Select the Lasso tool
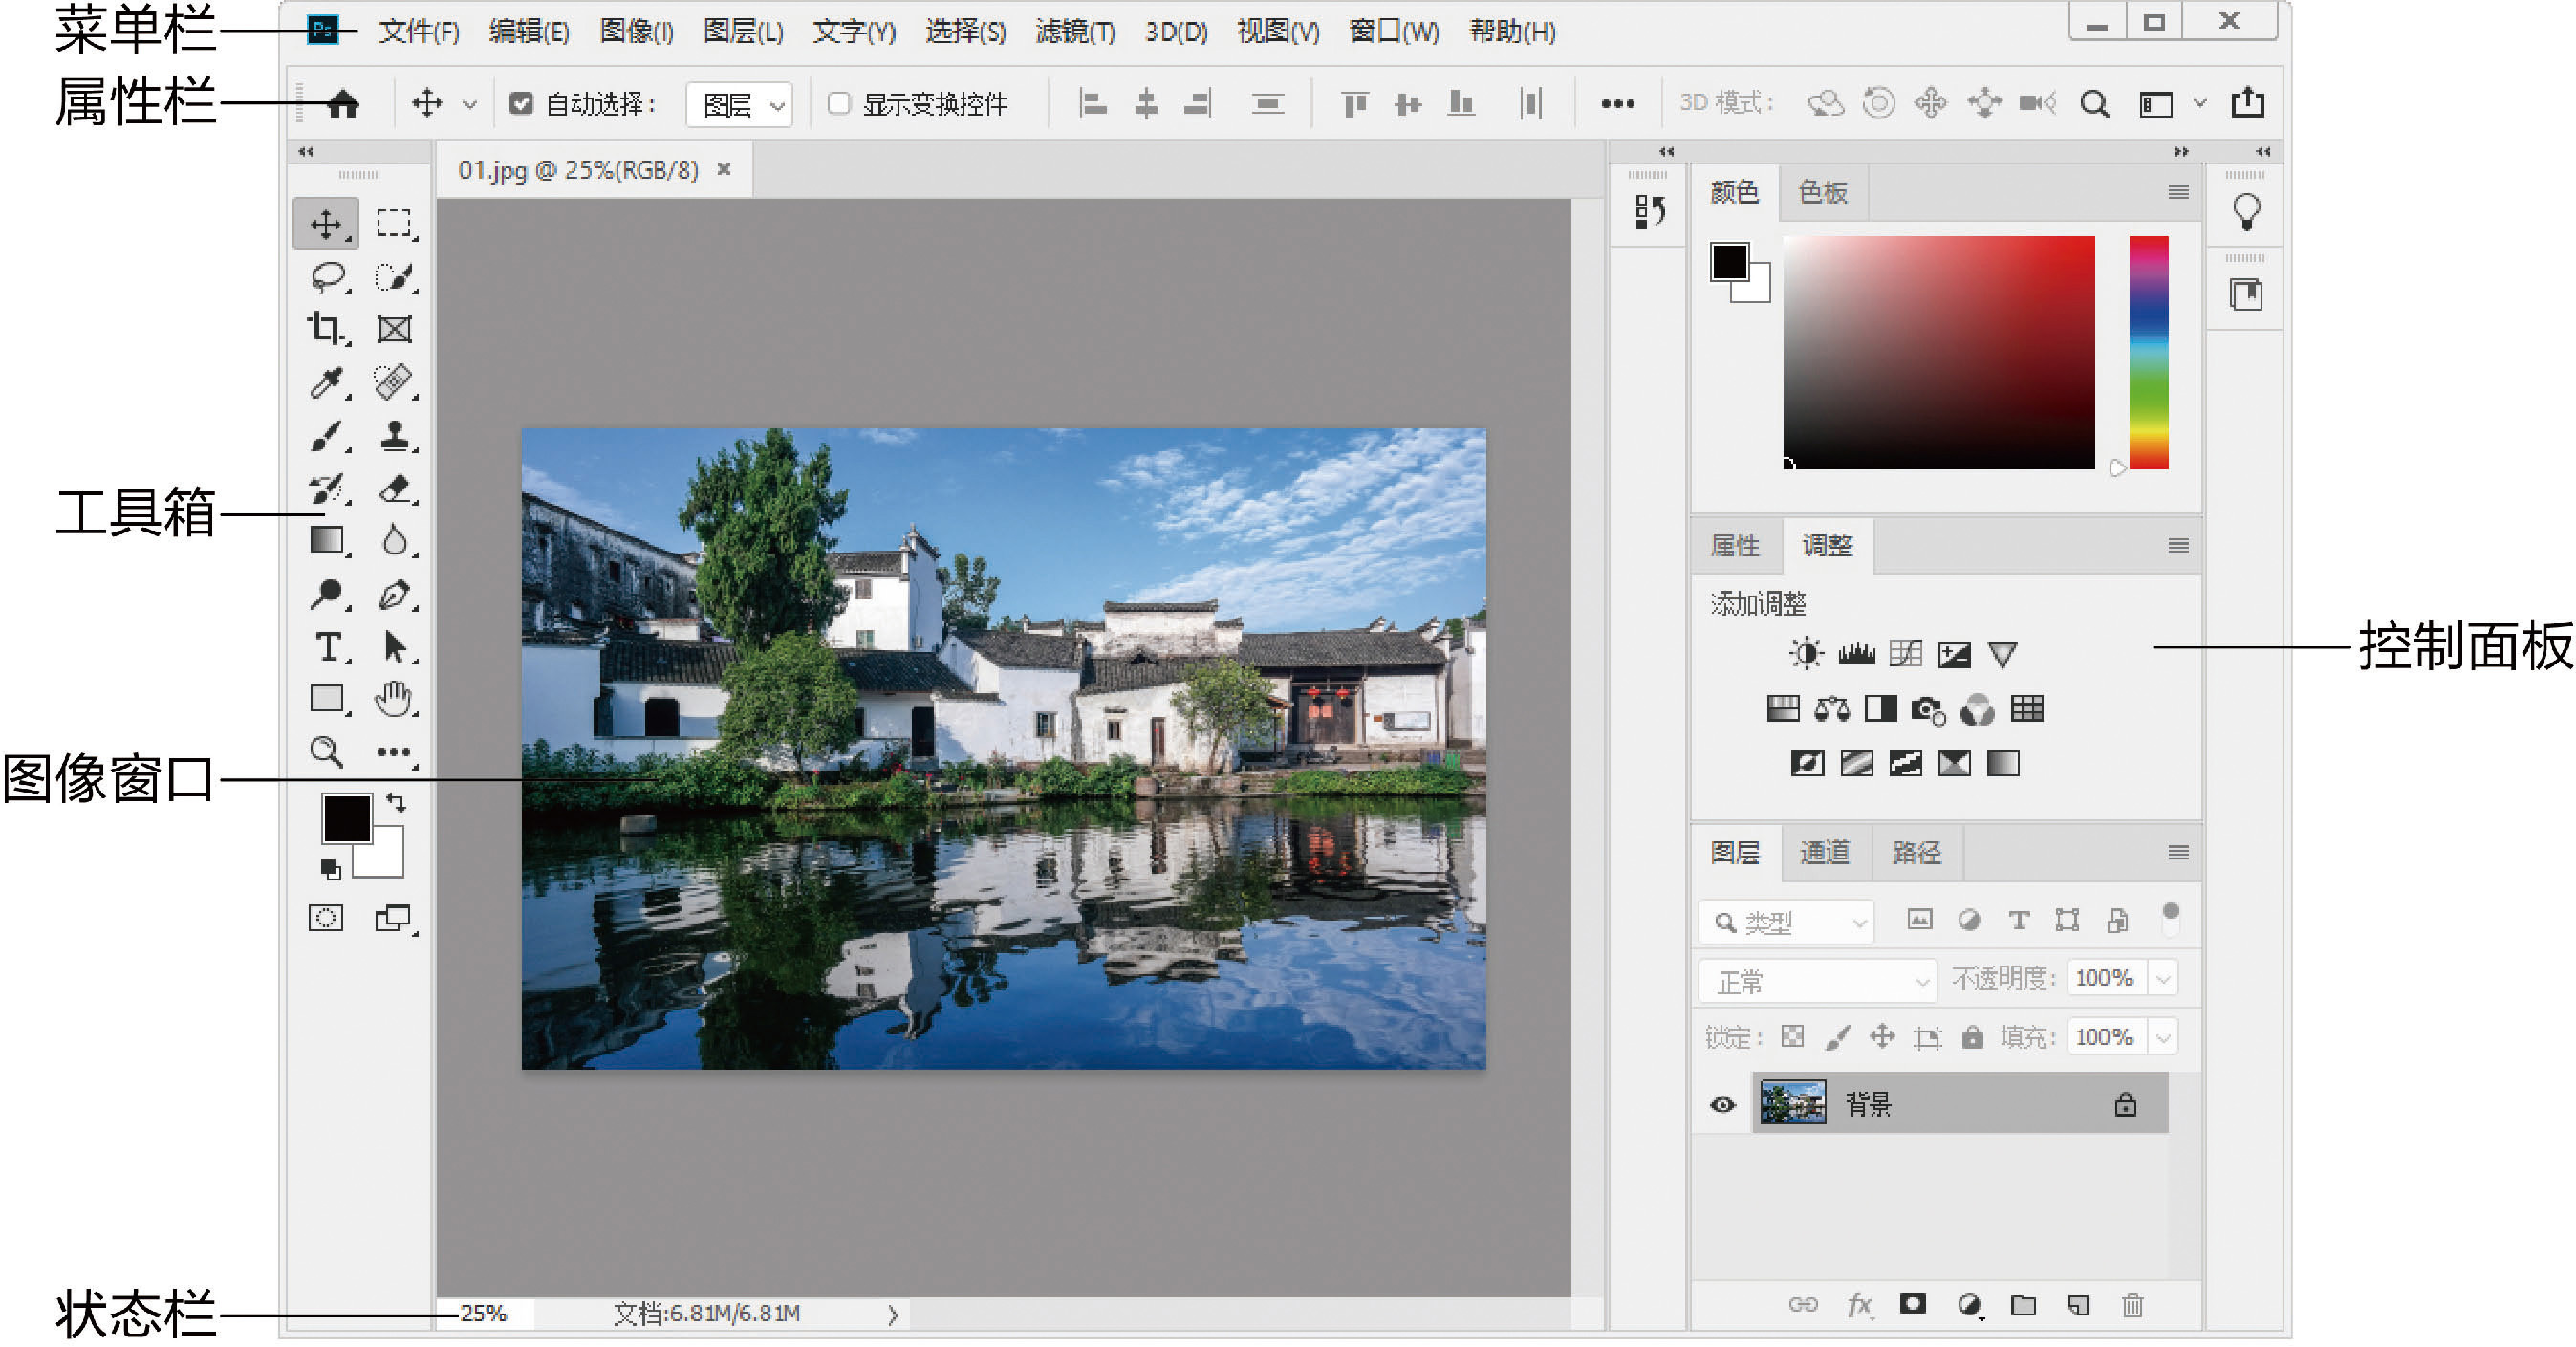 coord(328,277)
